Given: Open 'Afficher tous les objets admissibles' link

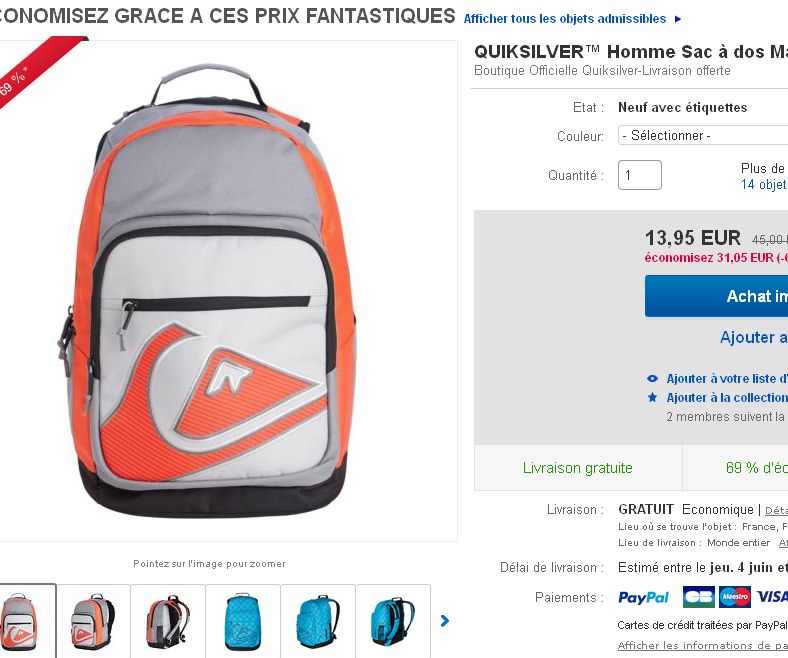Looking at the screenshot, I should click(x=564, y=19).
